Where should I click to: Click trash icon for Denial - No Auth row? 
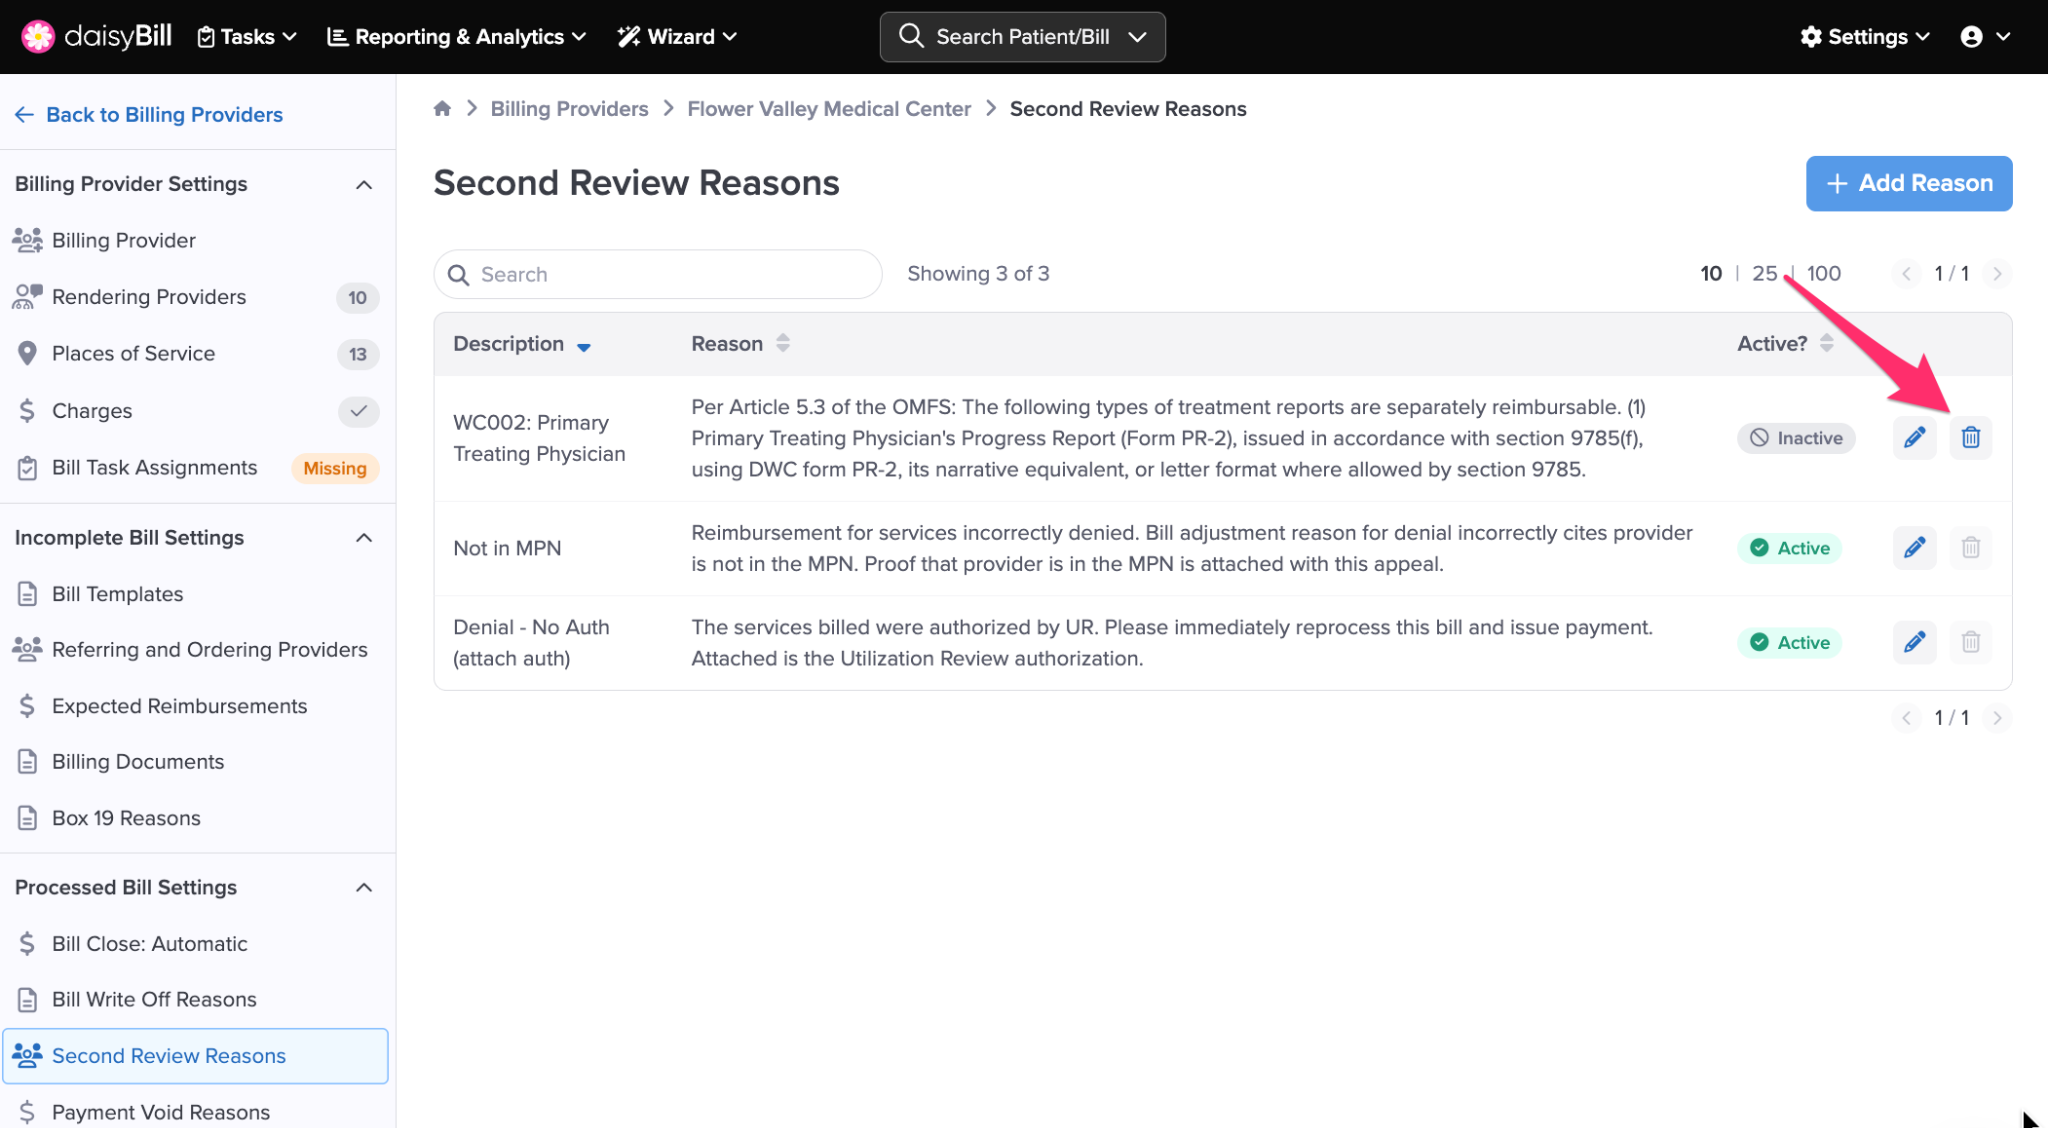point(1970,642)
